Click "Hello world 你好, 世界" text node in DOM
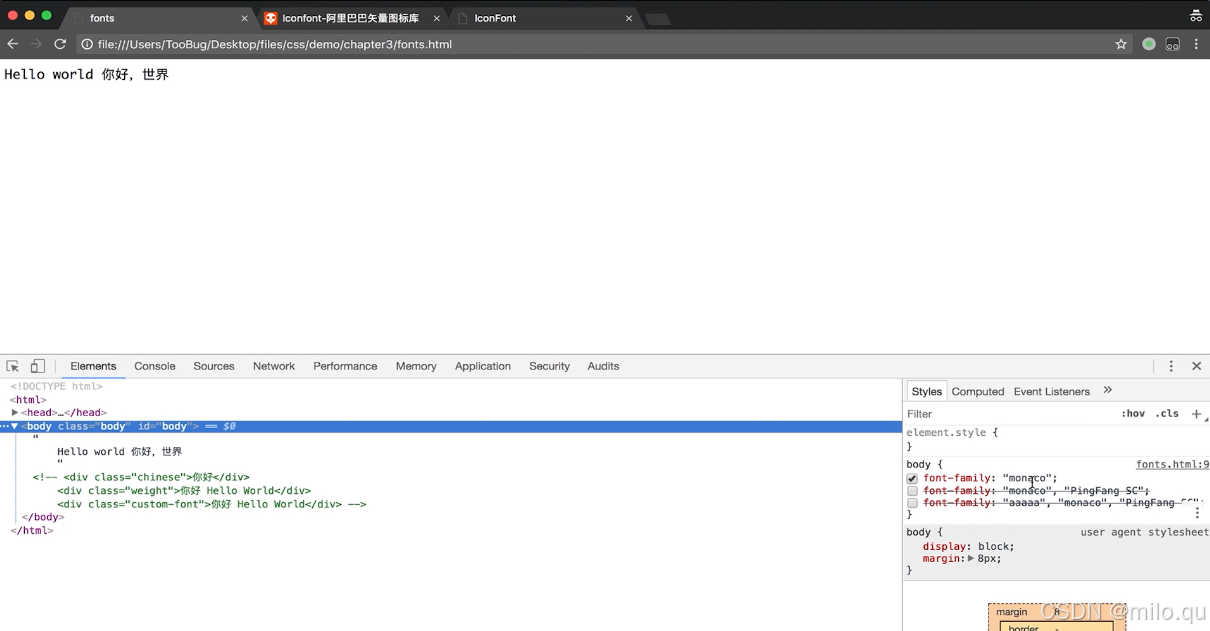1210x631 pixels. [x=119, y=452]
